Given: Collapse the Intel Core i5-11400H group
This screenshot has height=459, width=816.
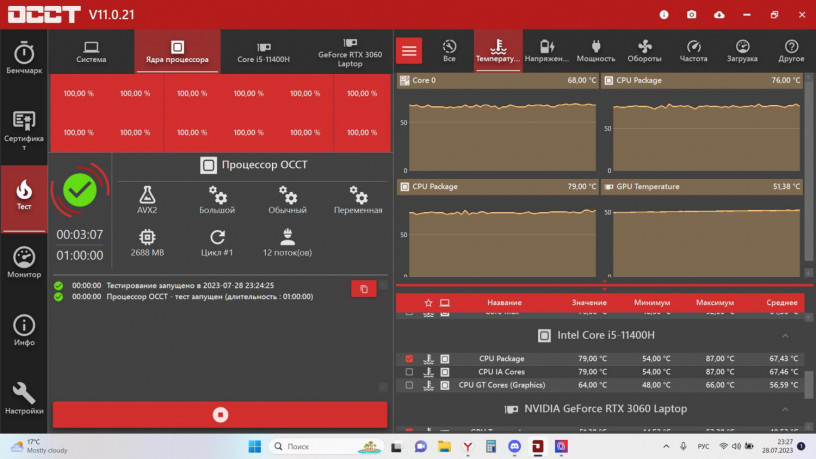Looking at the screenshot, I should coord(785,336).
